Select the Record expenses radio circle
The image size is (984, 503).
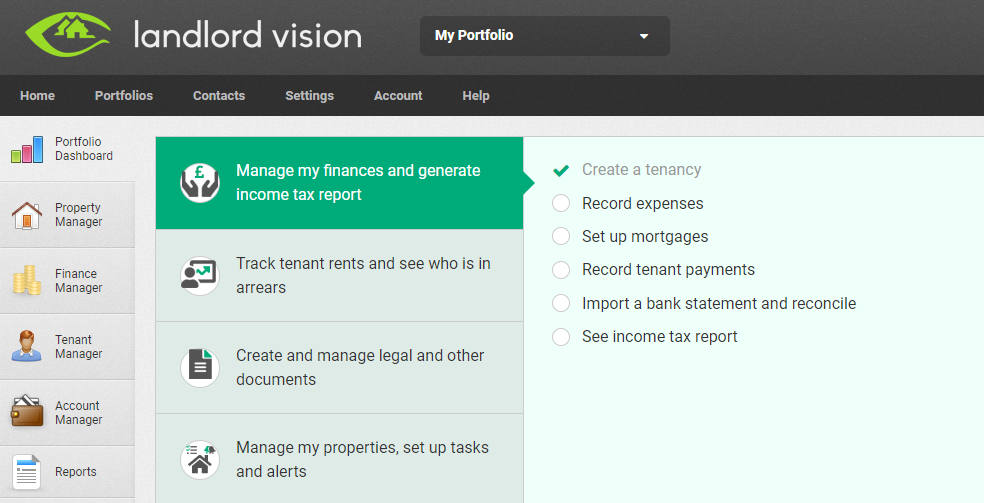coord(561,204)
